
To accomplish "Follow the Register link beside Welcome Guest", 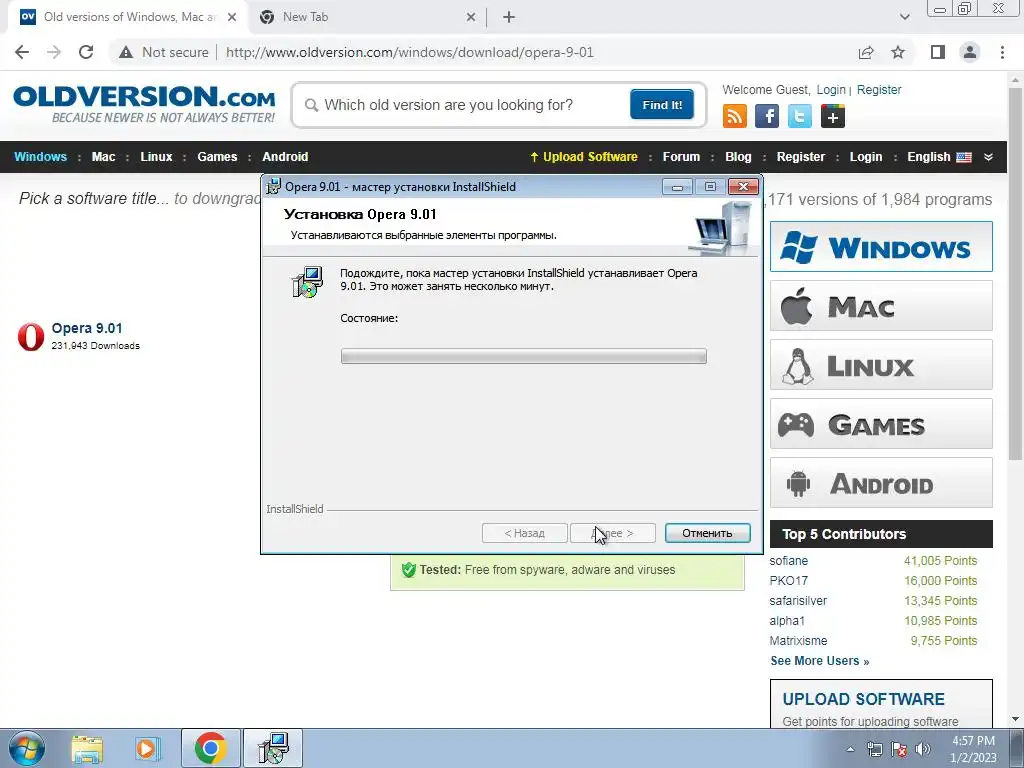I will coord(879,89).
